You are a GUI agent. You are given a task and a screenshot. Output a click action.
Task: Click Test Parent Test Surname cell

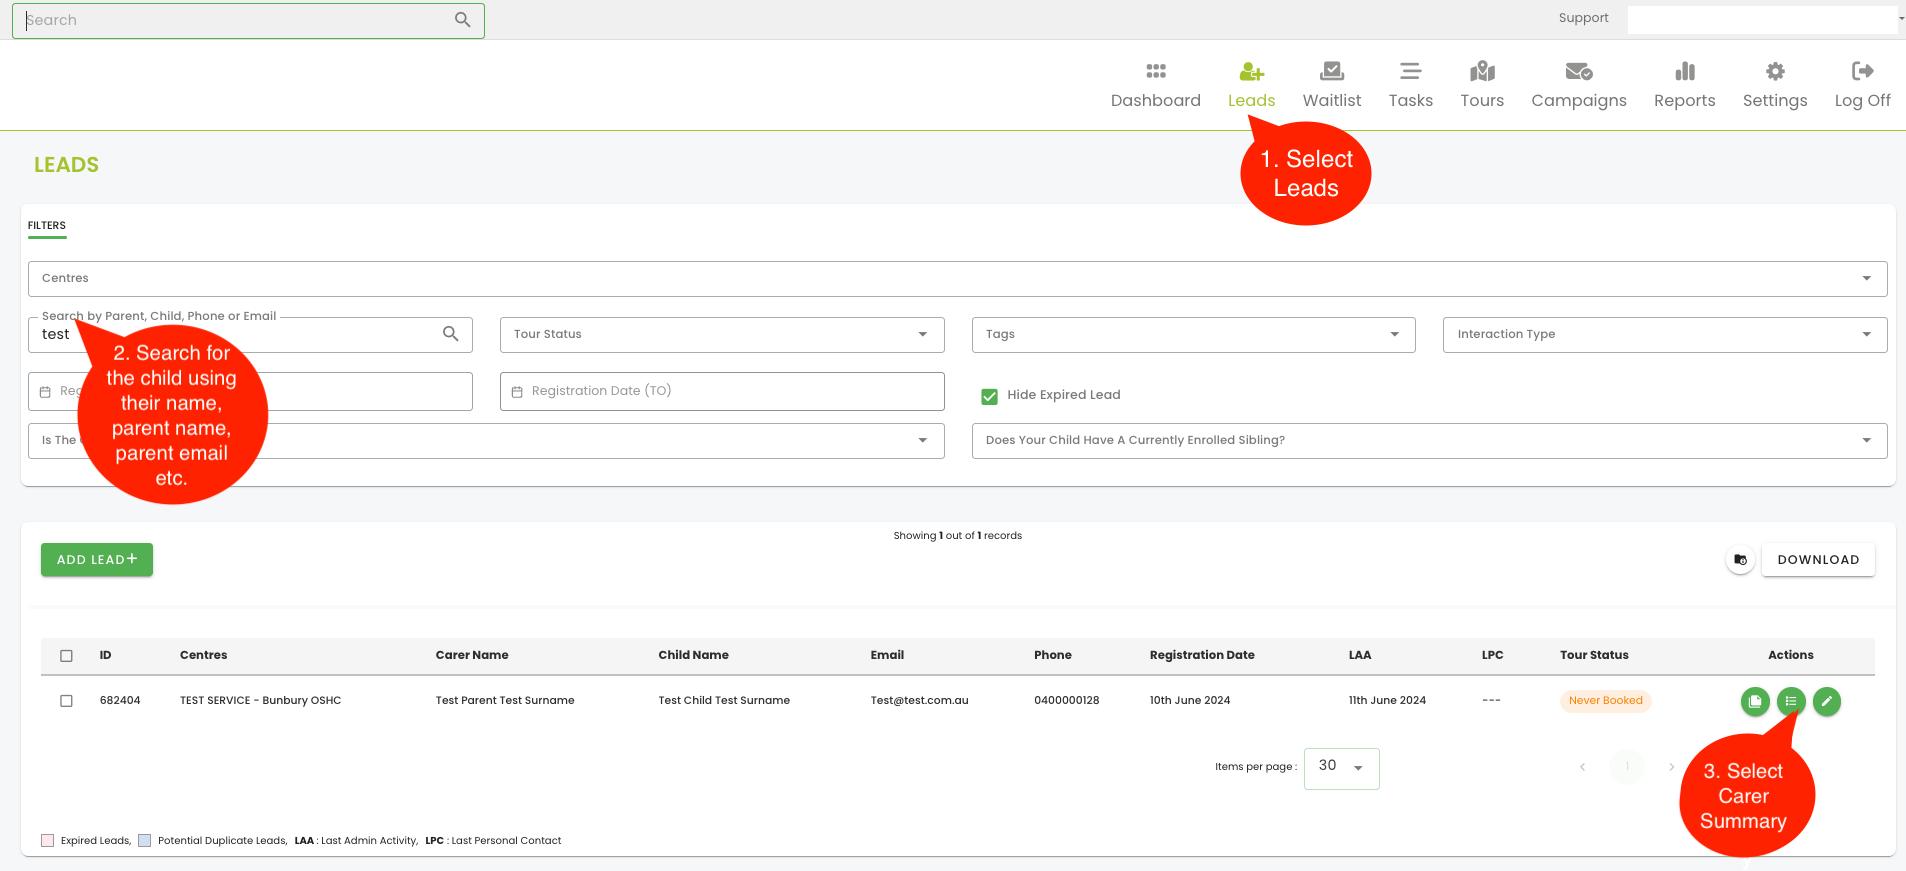point(505,701)
